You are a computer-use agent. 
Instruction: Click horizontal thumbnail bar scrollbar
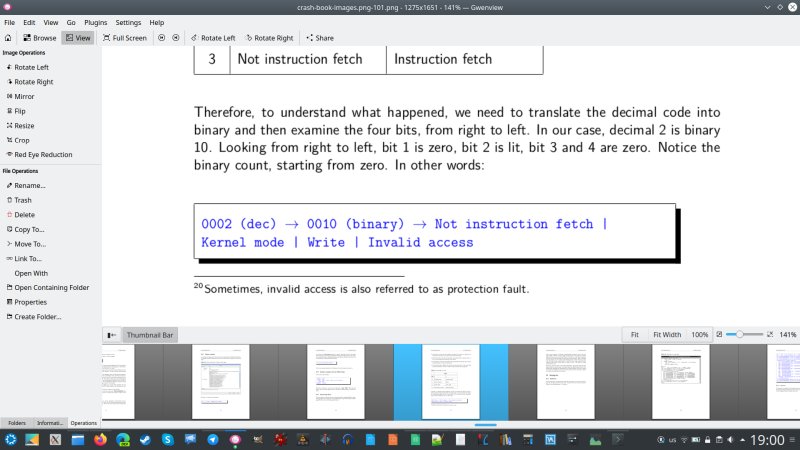[x=485, y=424]
